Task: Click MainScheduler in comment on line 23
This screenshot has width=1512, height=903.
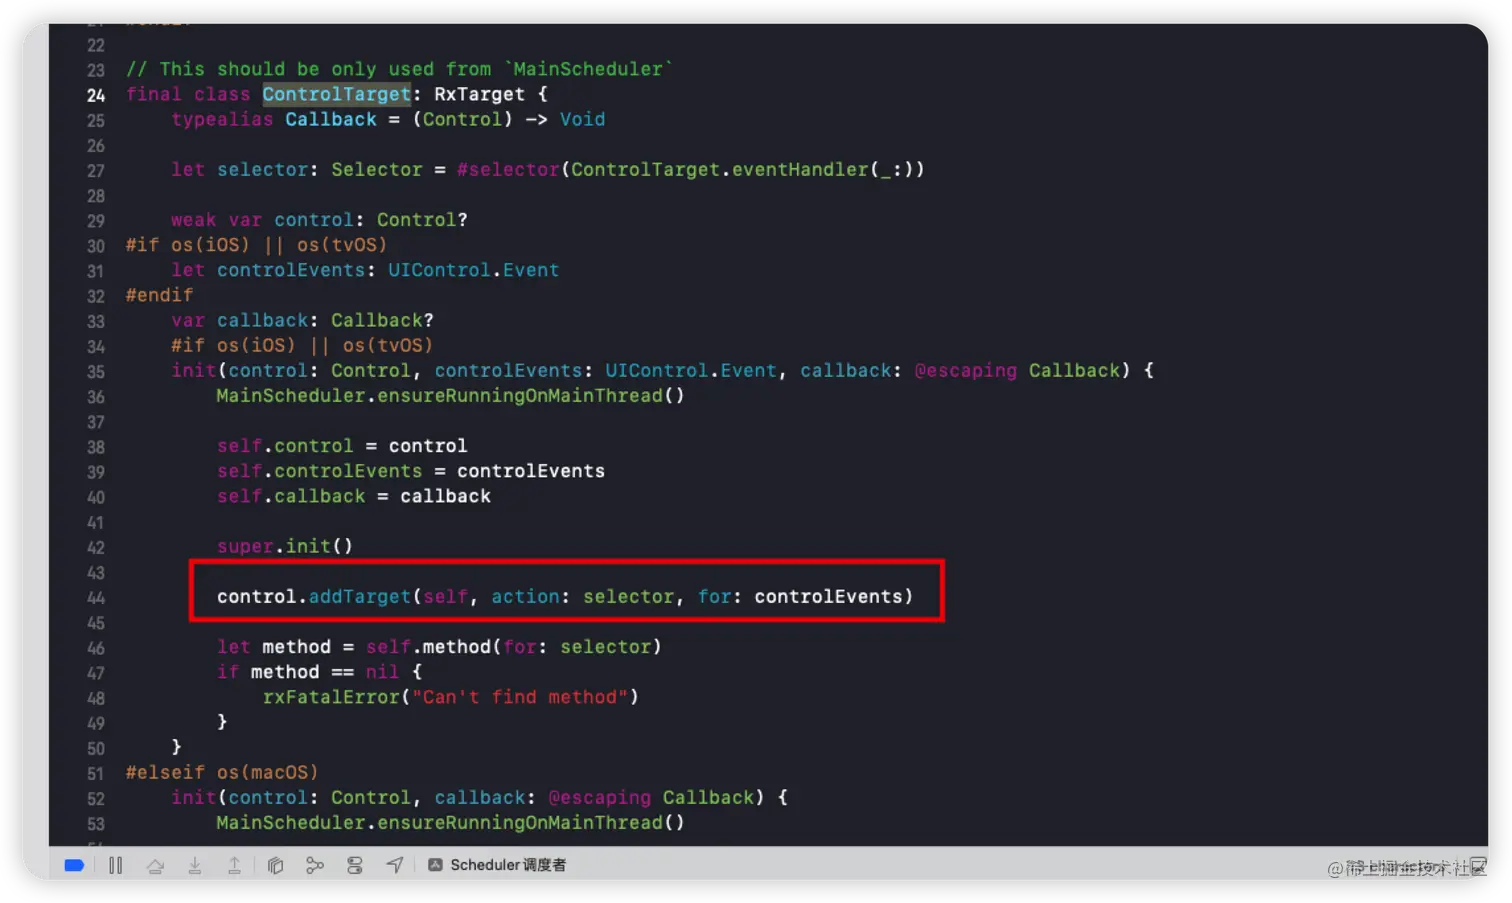Action: 588,69
